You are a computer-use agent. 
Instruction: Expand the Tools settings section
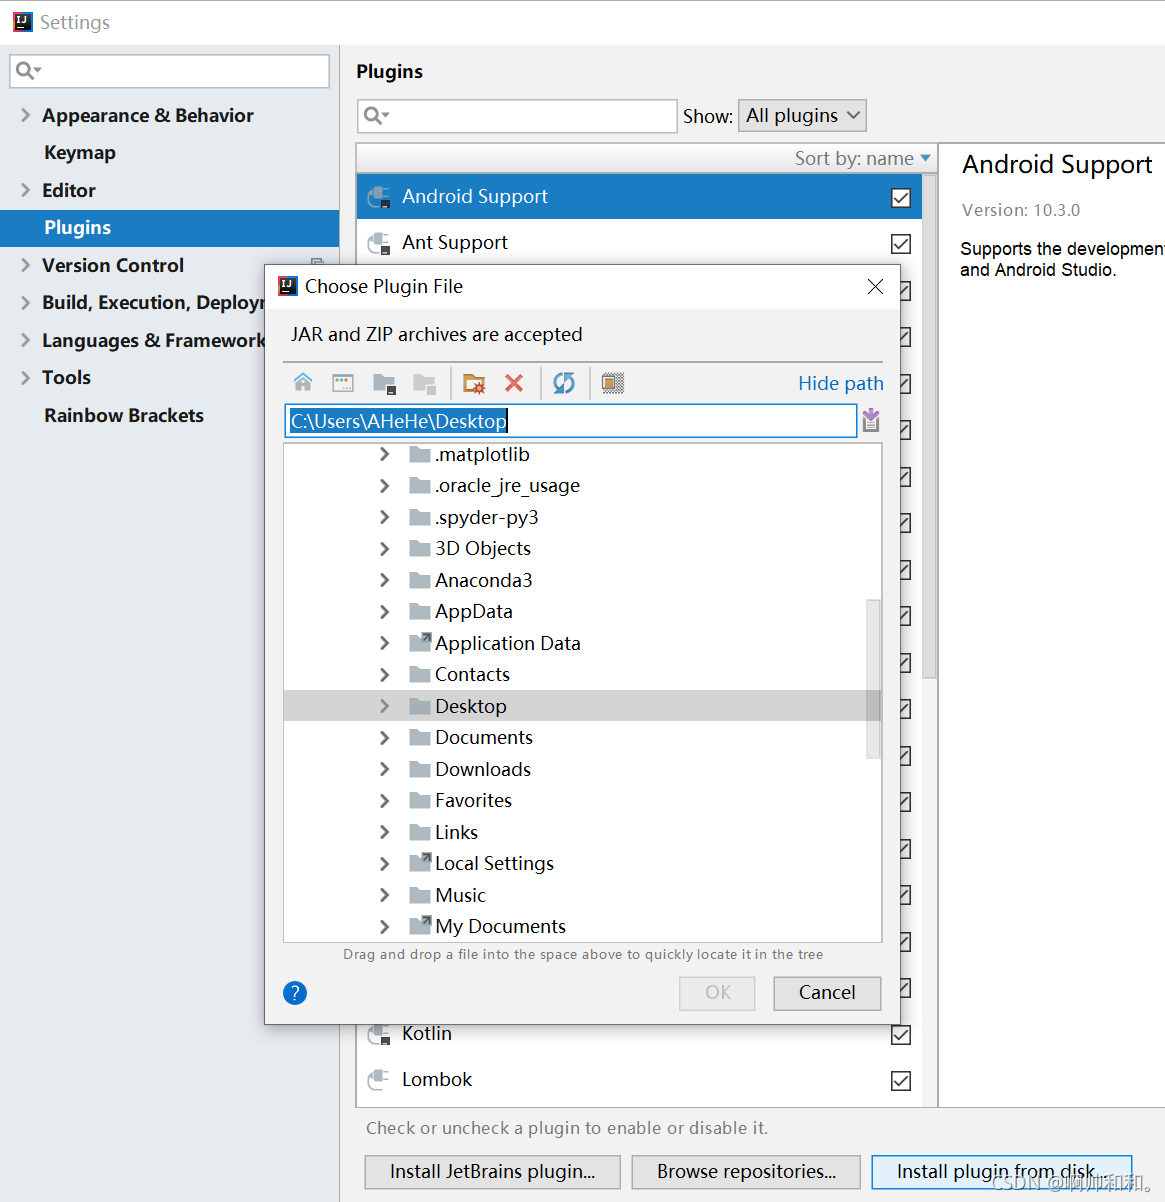[25, 377]
